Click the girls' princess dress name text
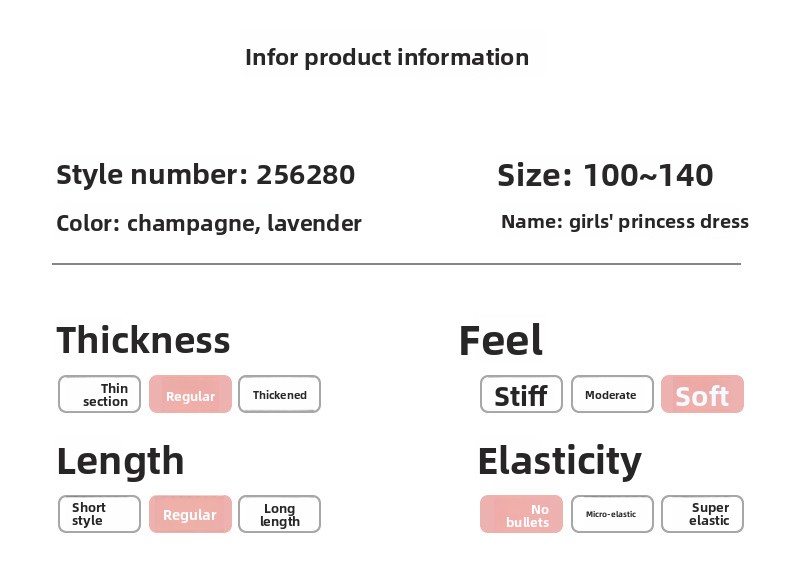The image size is (790, 570). click(x=624, y=222)
